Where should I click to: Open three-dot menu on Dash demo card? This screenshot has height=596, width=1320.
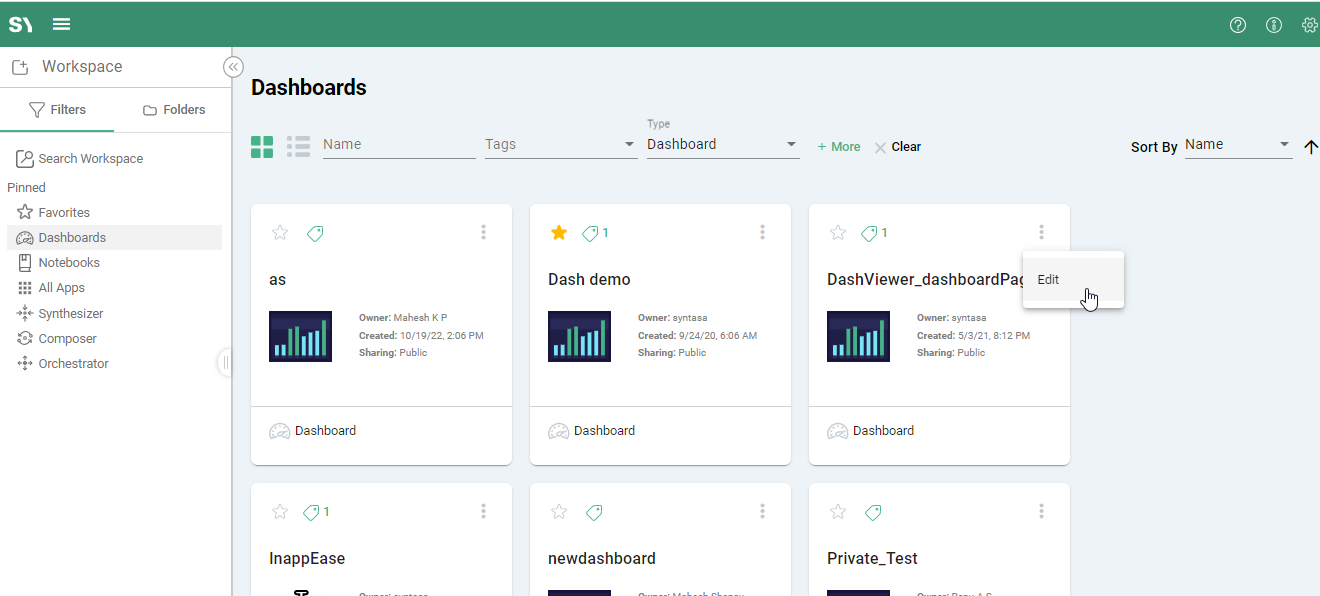pyautogui.click(x=762, y=232)
